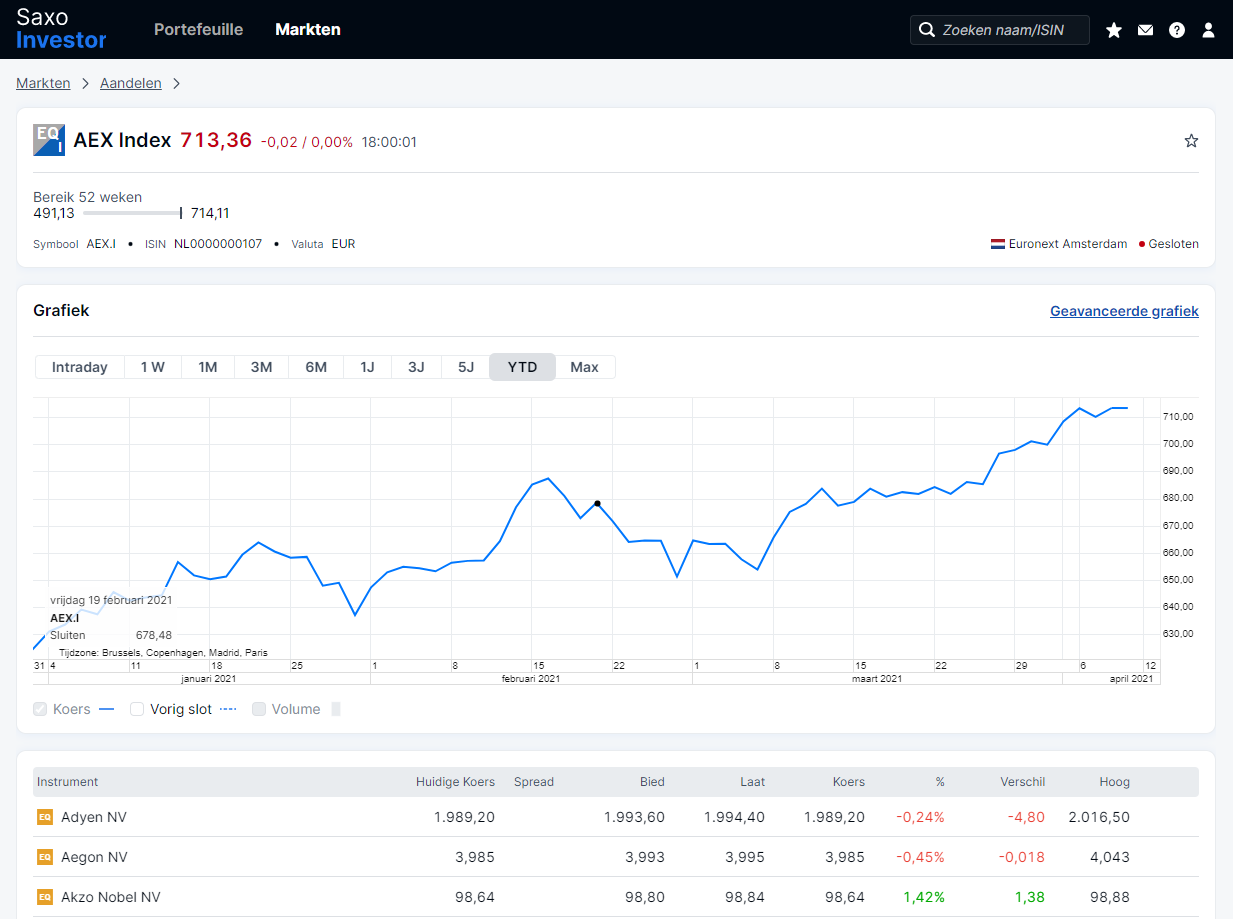Enable the Volume checkbox

pos(259,709)
